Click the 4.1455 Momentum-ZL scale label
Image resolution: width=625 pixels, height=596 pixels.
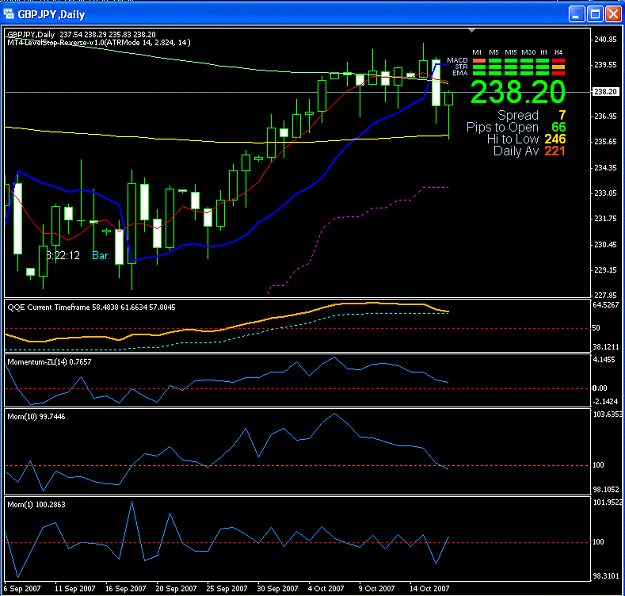click(x=604, y=359)
